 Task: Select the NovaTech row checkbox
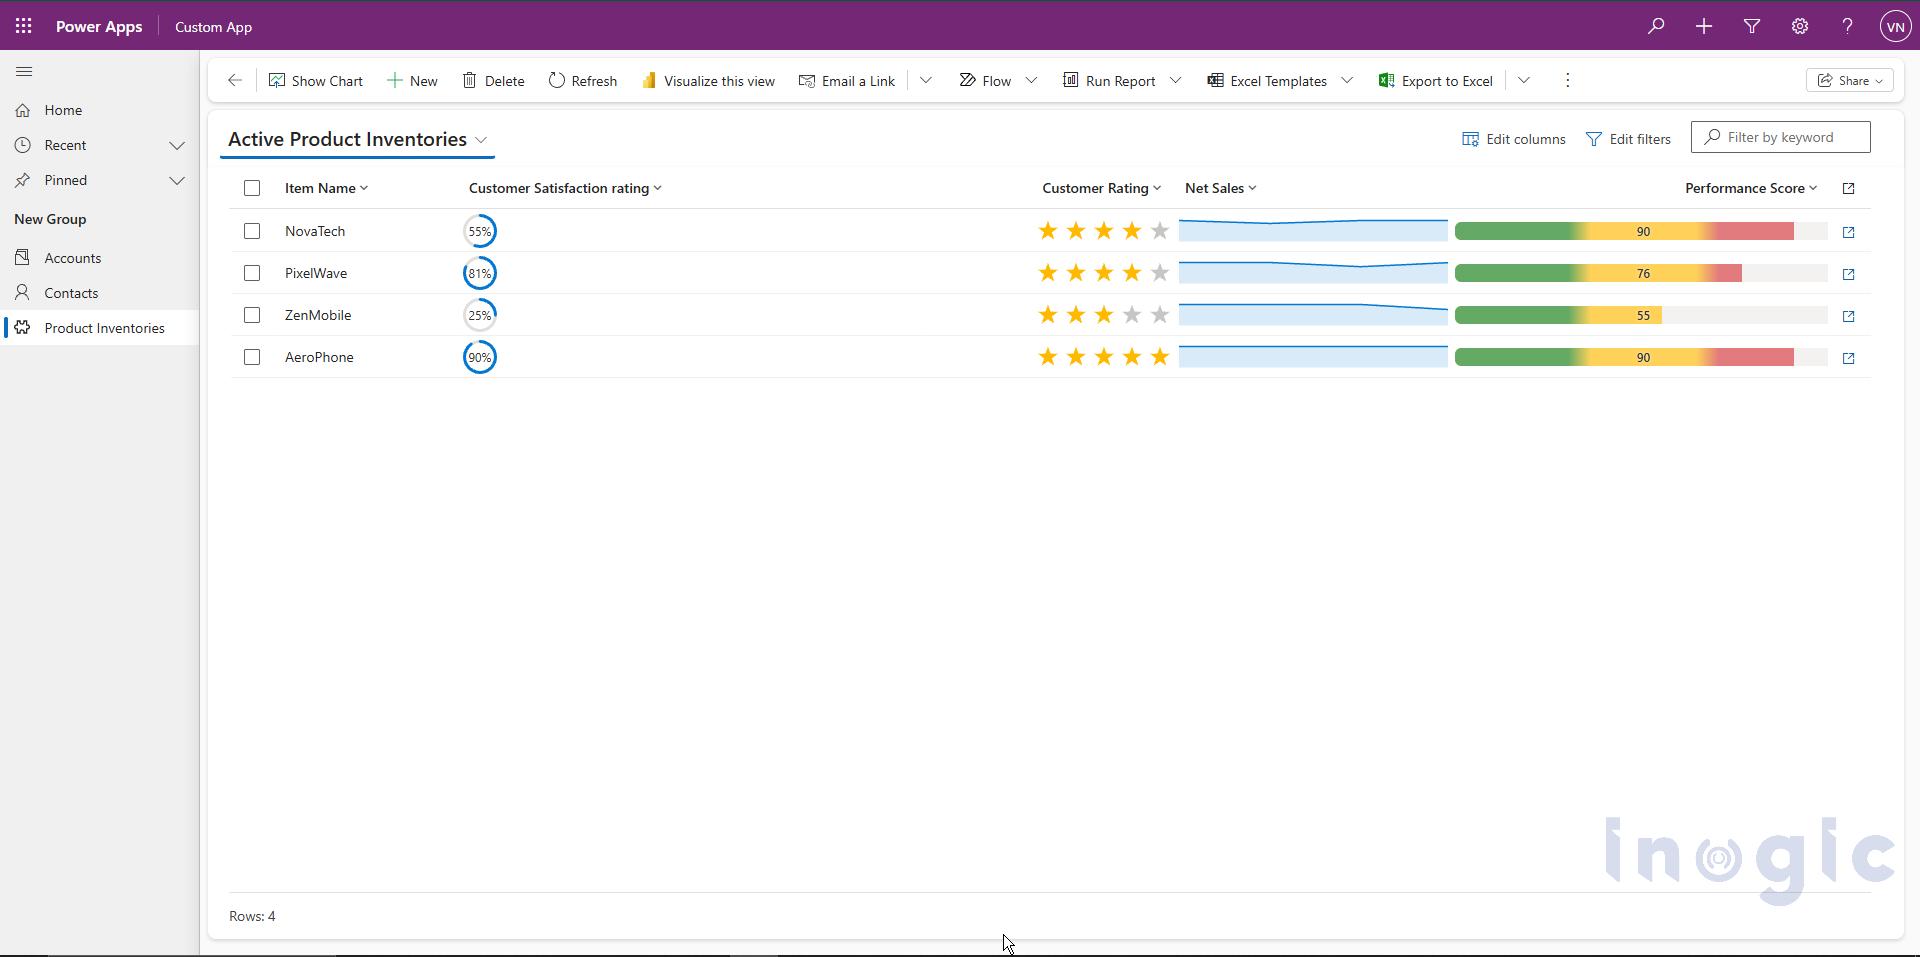pyautogui.click(x=252, y=231)
